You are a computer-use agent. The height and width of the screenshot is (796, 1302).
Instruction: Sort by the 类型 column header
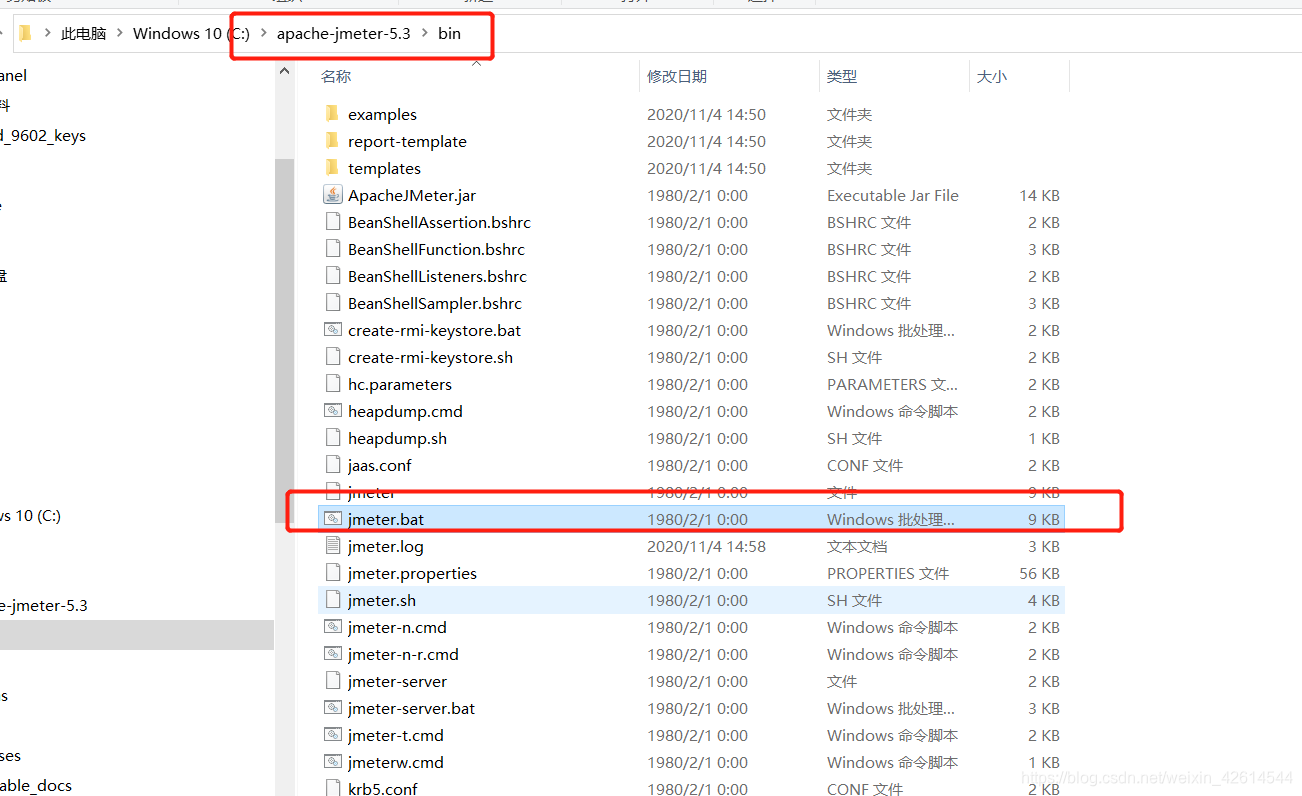click(842, 76)
